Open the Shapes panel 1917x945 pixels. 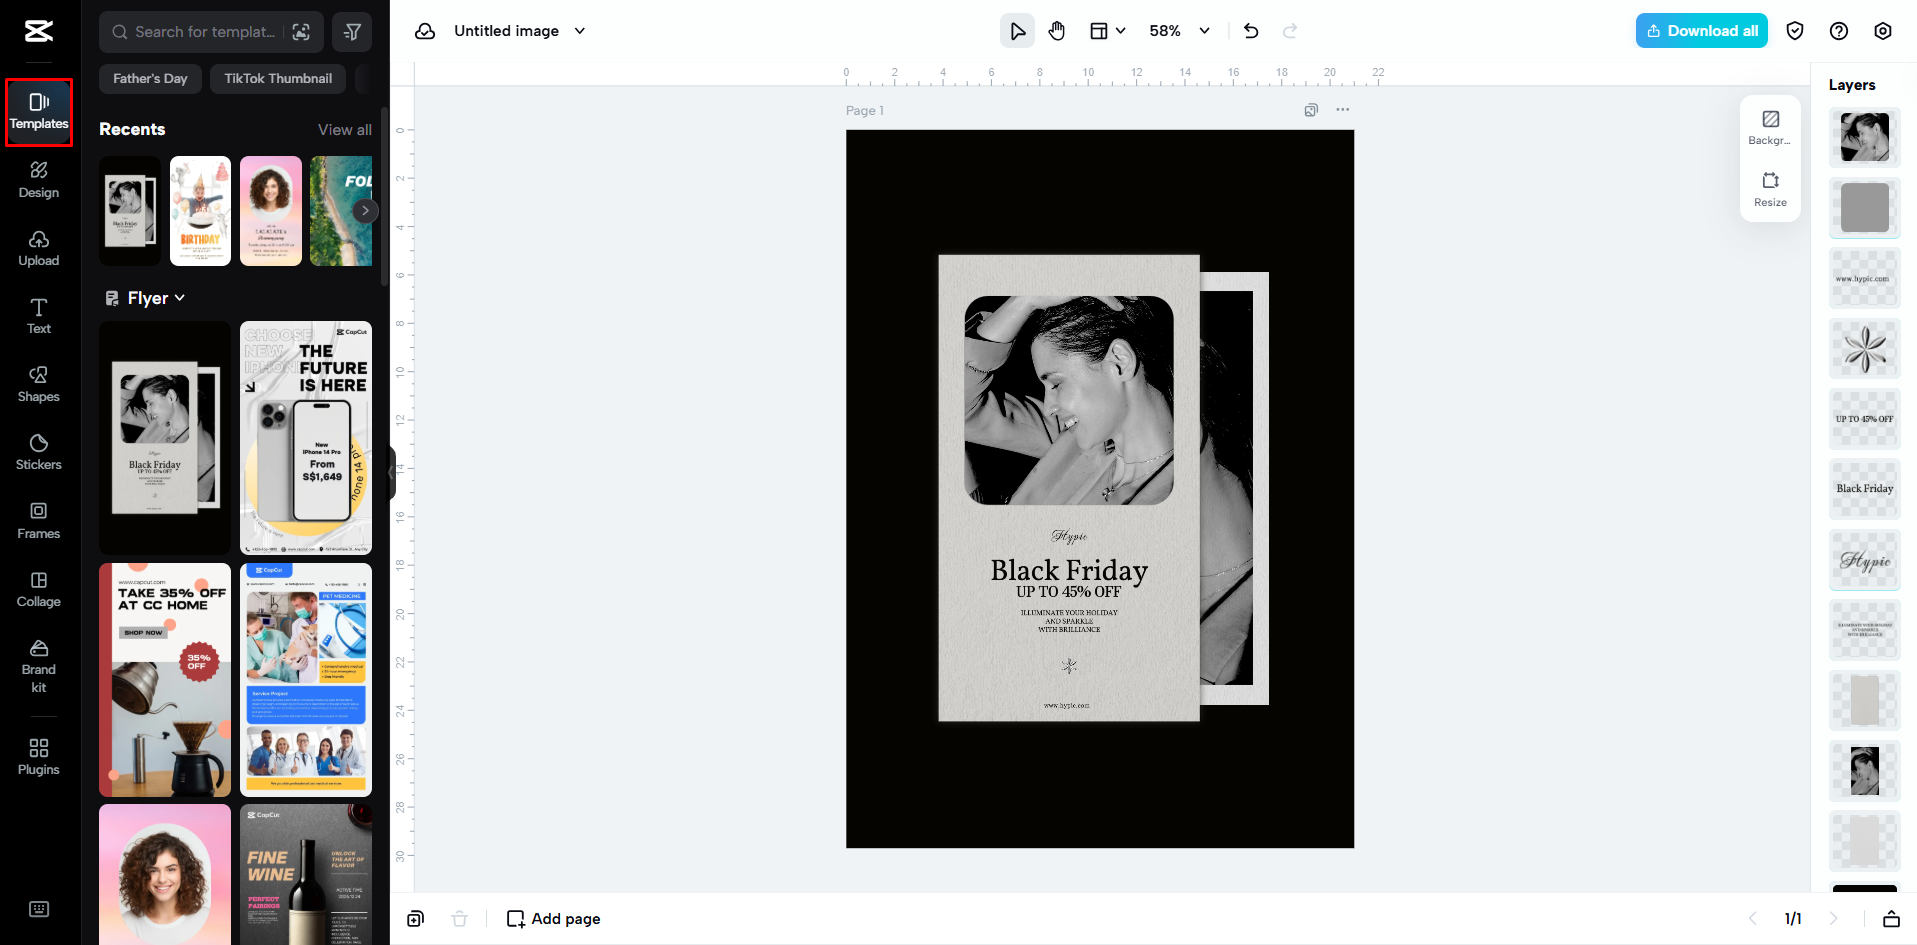click(38, 385)
